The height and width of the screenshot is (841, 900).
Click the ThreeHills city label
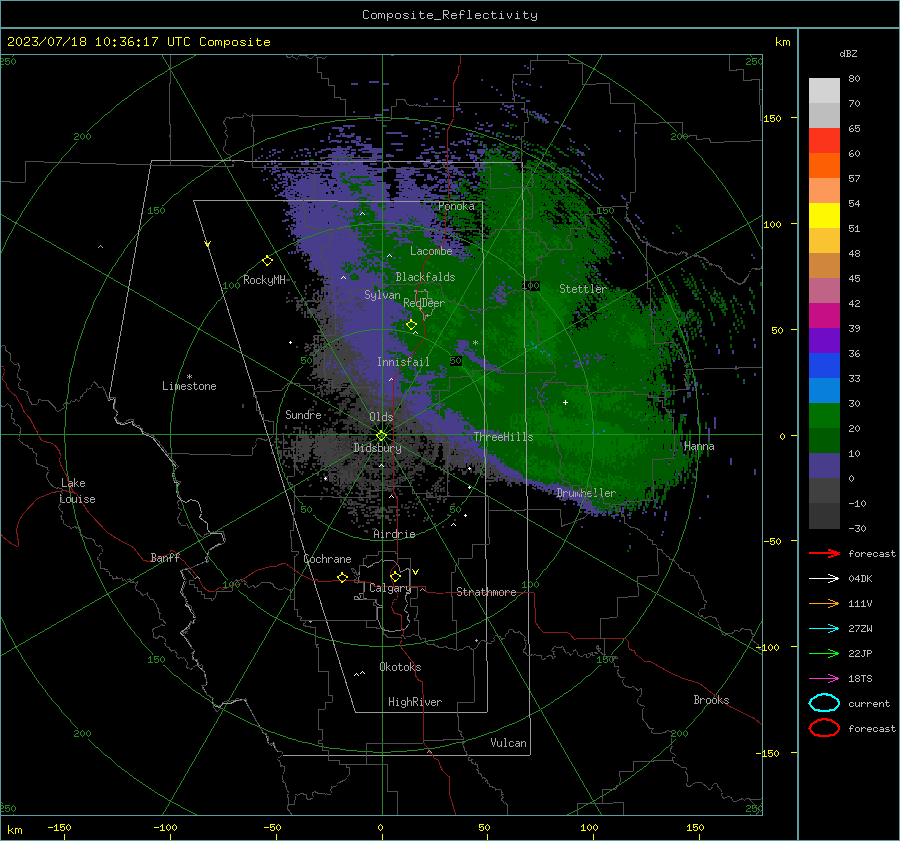(x=503, y=437)
